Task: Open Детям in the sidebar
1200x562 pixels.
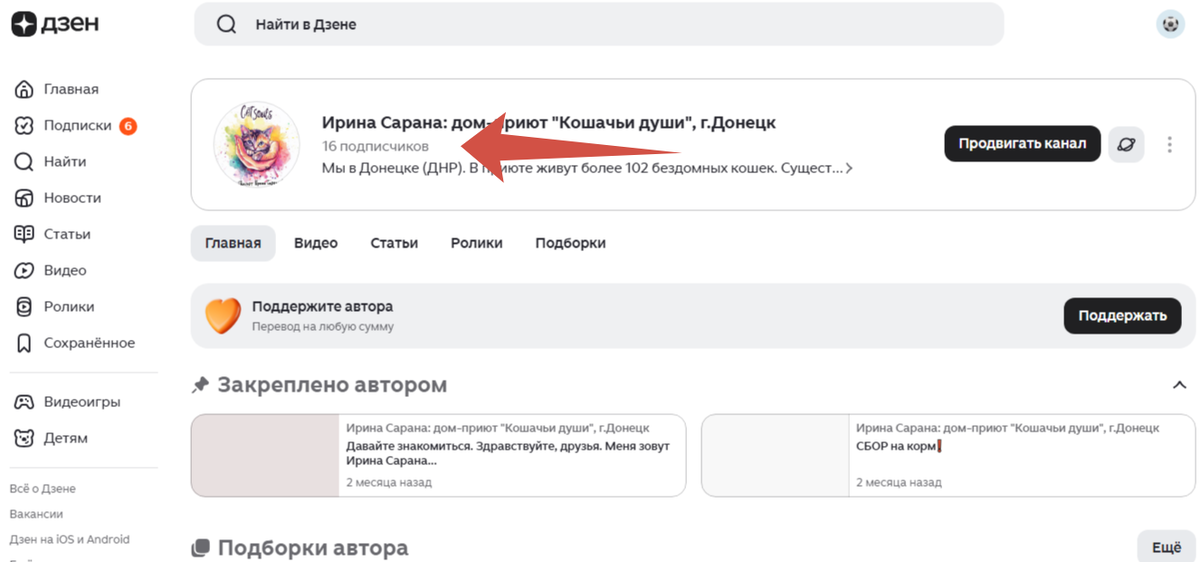Action: click(65, 438)
